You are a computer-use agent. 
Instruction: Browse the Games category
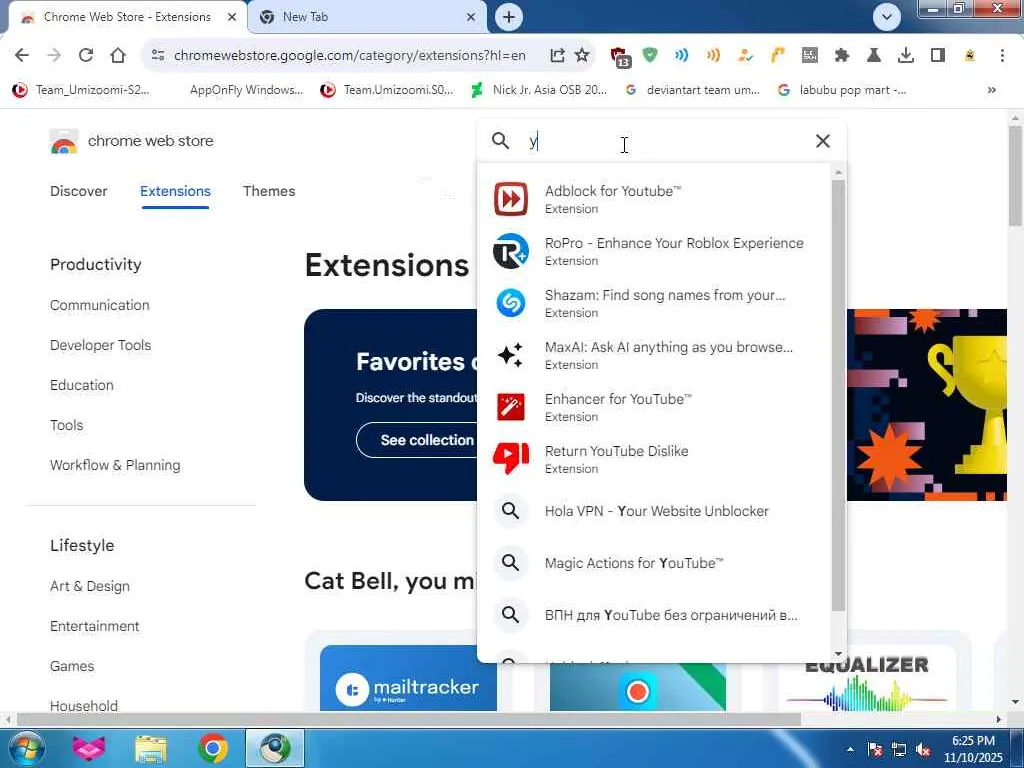coord(72,666)
